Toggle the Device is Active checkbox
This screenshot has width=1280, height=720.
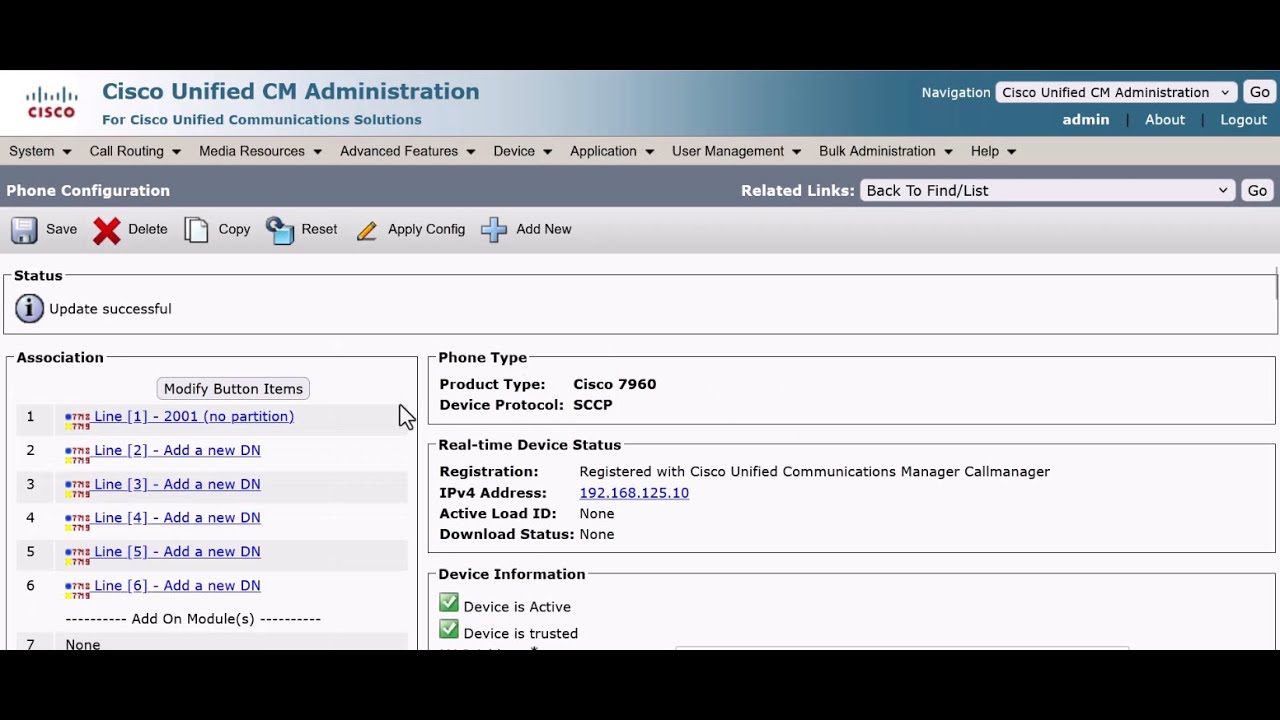(x=449, y=603)
